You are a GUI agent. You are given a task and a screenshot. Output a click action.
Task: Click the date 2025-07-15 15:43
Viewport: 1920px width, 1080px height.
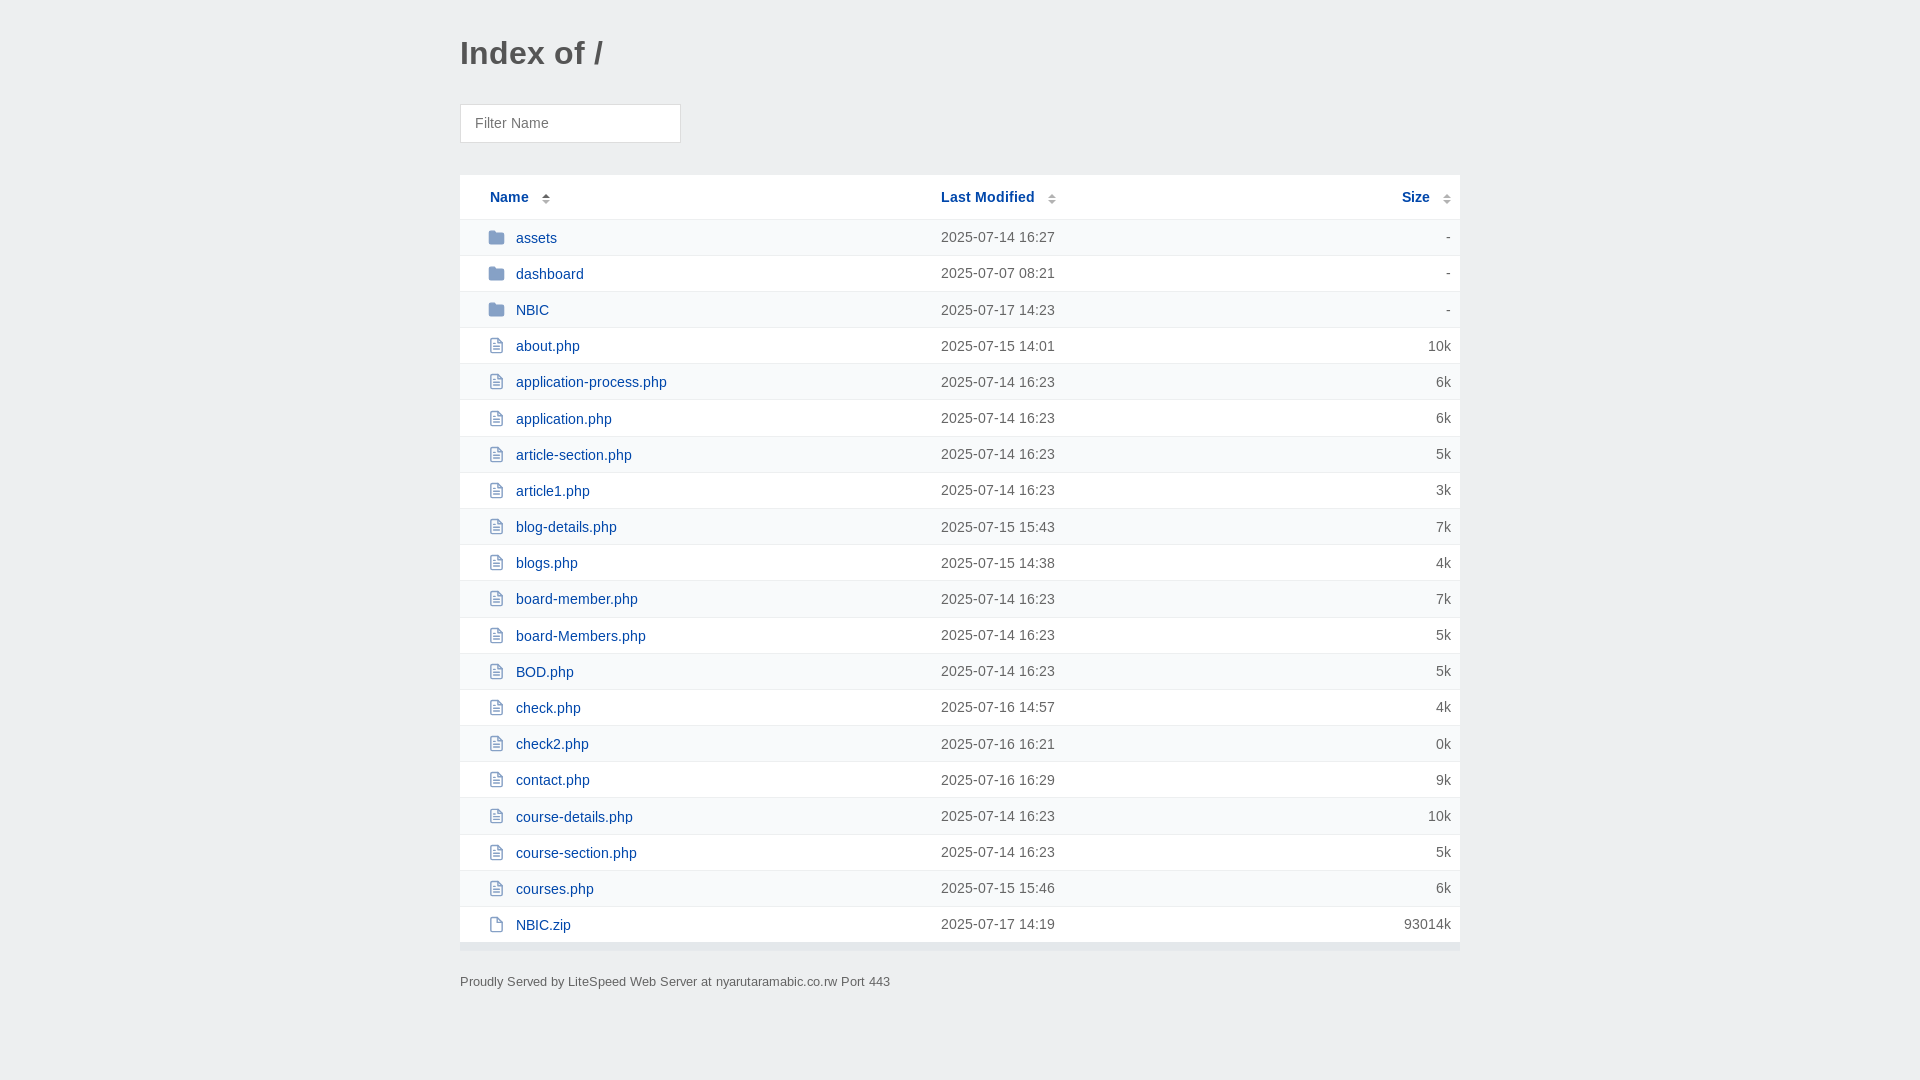pyautogui.click(x=998, y=527)
